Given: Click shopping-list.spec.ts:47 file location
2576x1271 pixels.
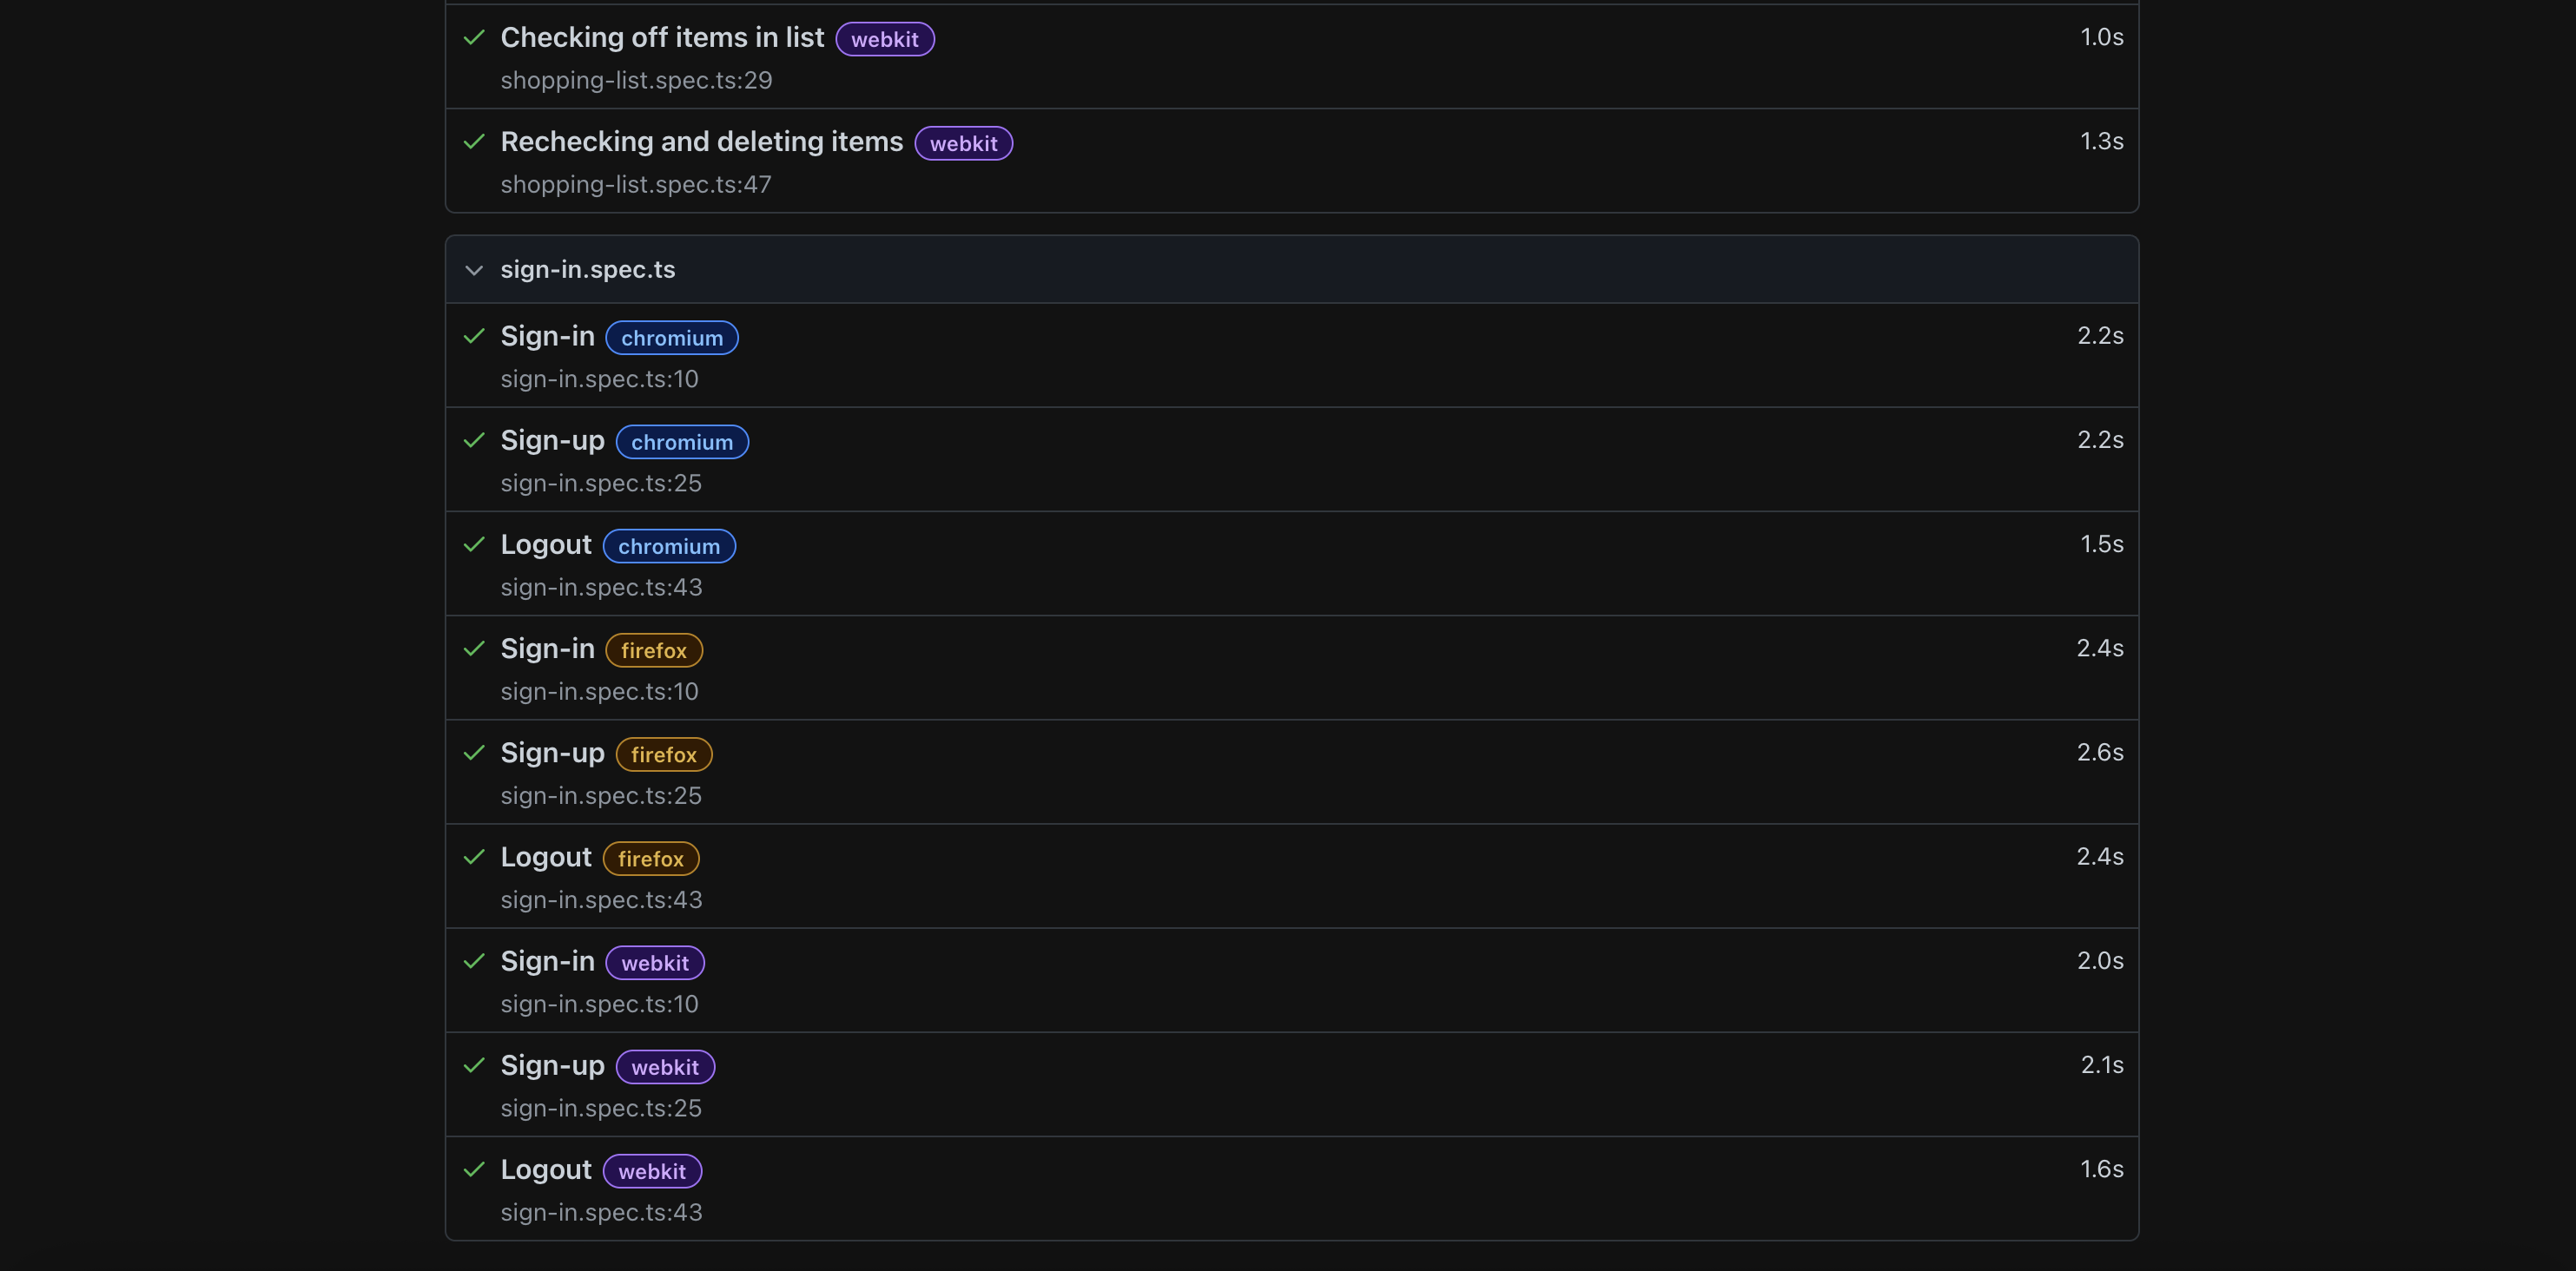Looking at the screenshot, I should pyautogui.click(x=635, y=184).
